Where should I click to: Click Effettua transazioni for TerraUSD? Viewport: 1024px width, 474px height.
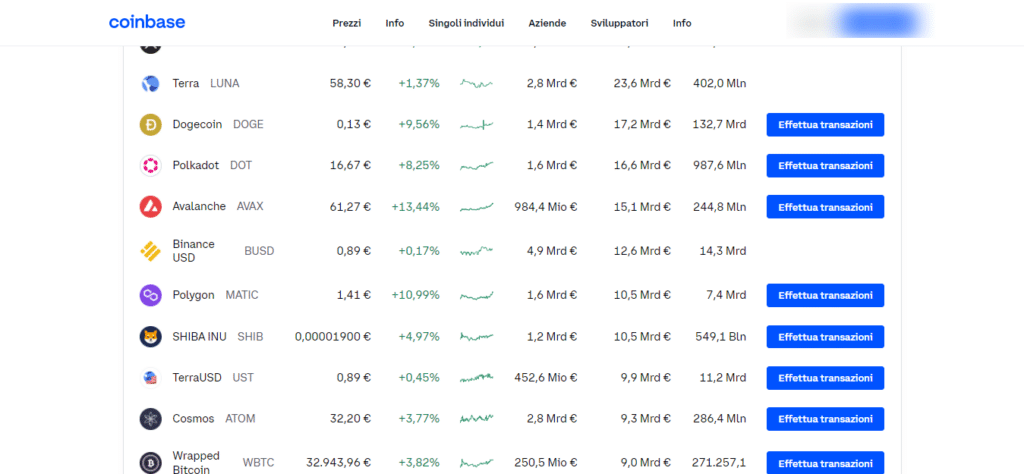(x=825, y=378)
